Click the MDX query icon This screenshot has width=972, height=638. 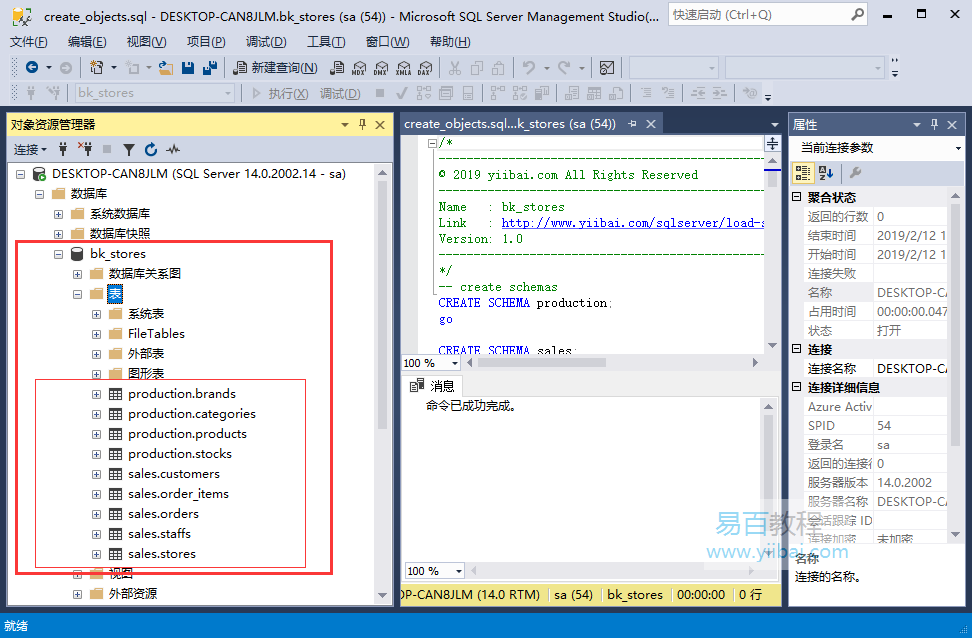[x=358, y=68]
